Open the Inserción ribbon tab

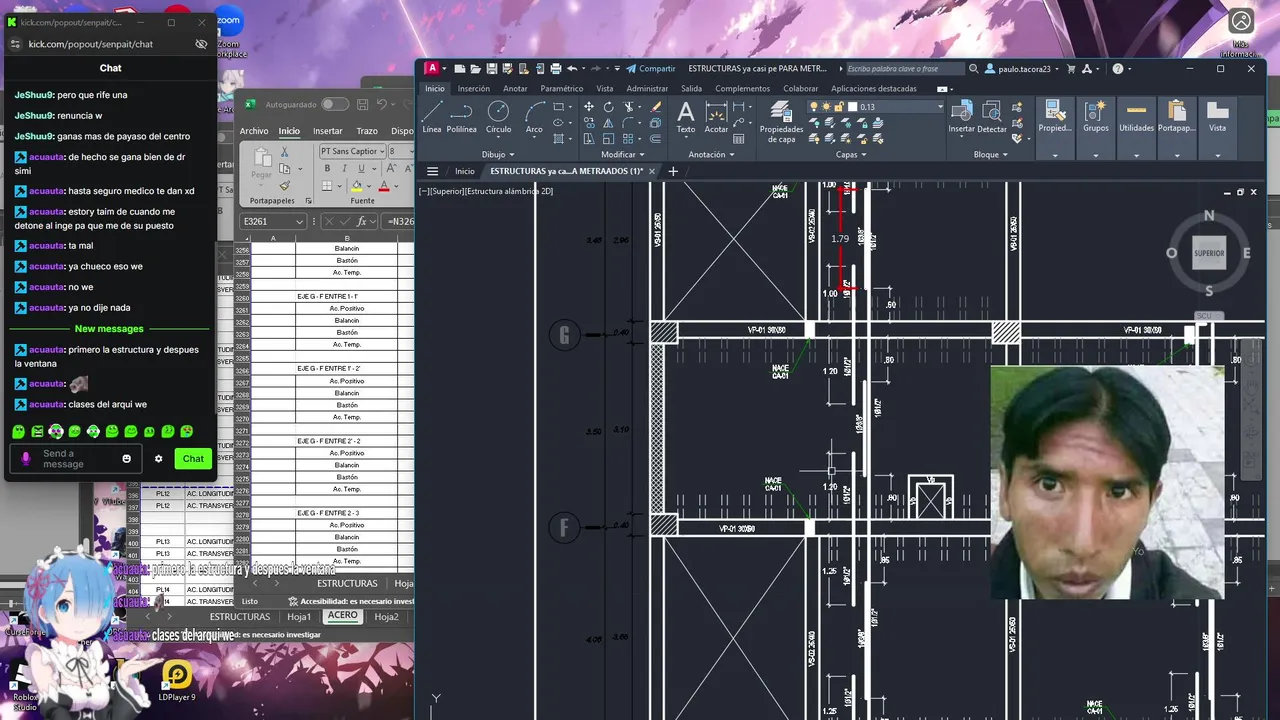[474, 88]
